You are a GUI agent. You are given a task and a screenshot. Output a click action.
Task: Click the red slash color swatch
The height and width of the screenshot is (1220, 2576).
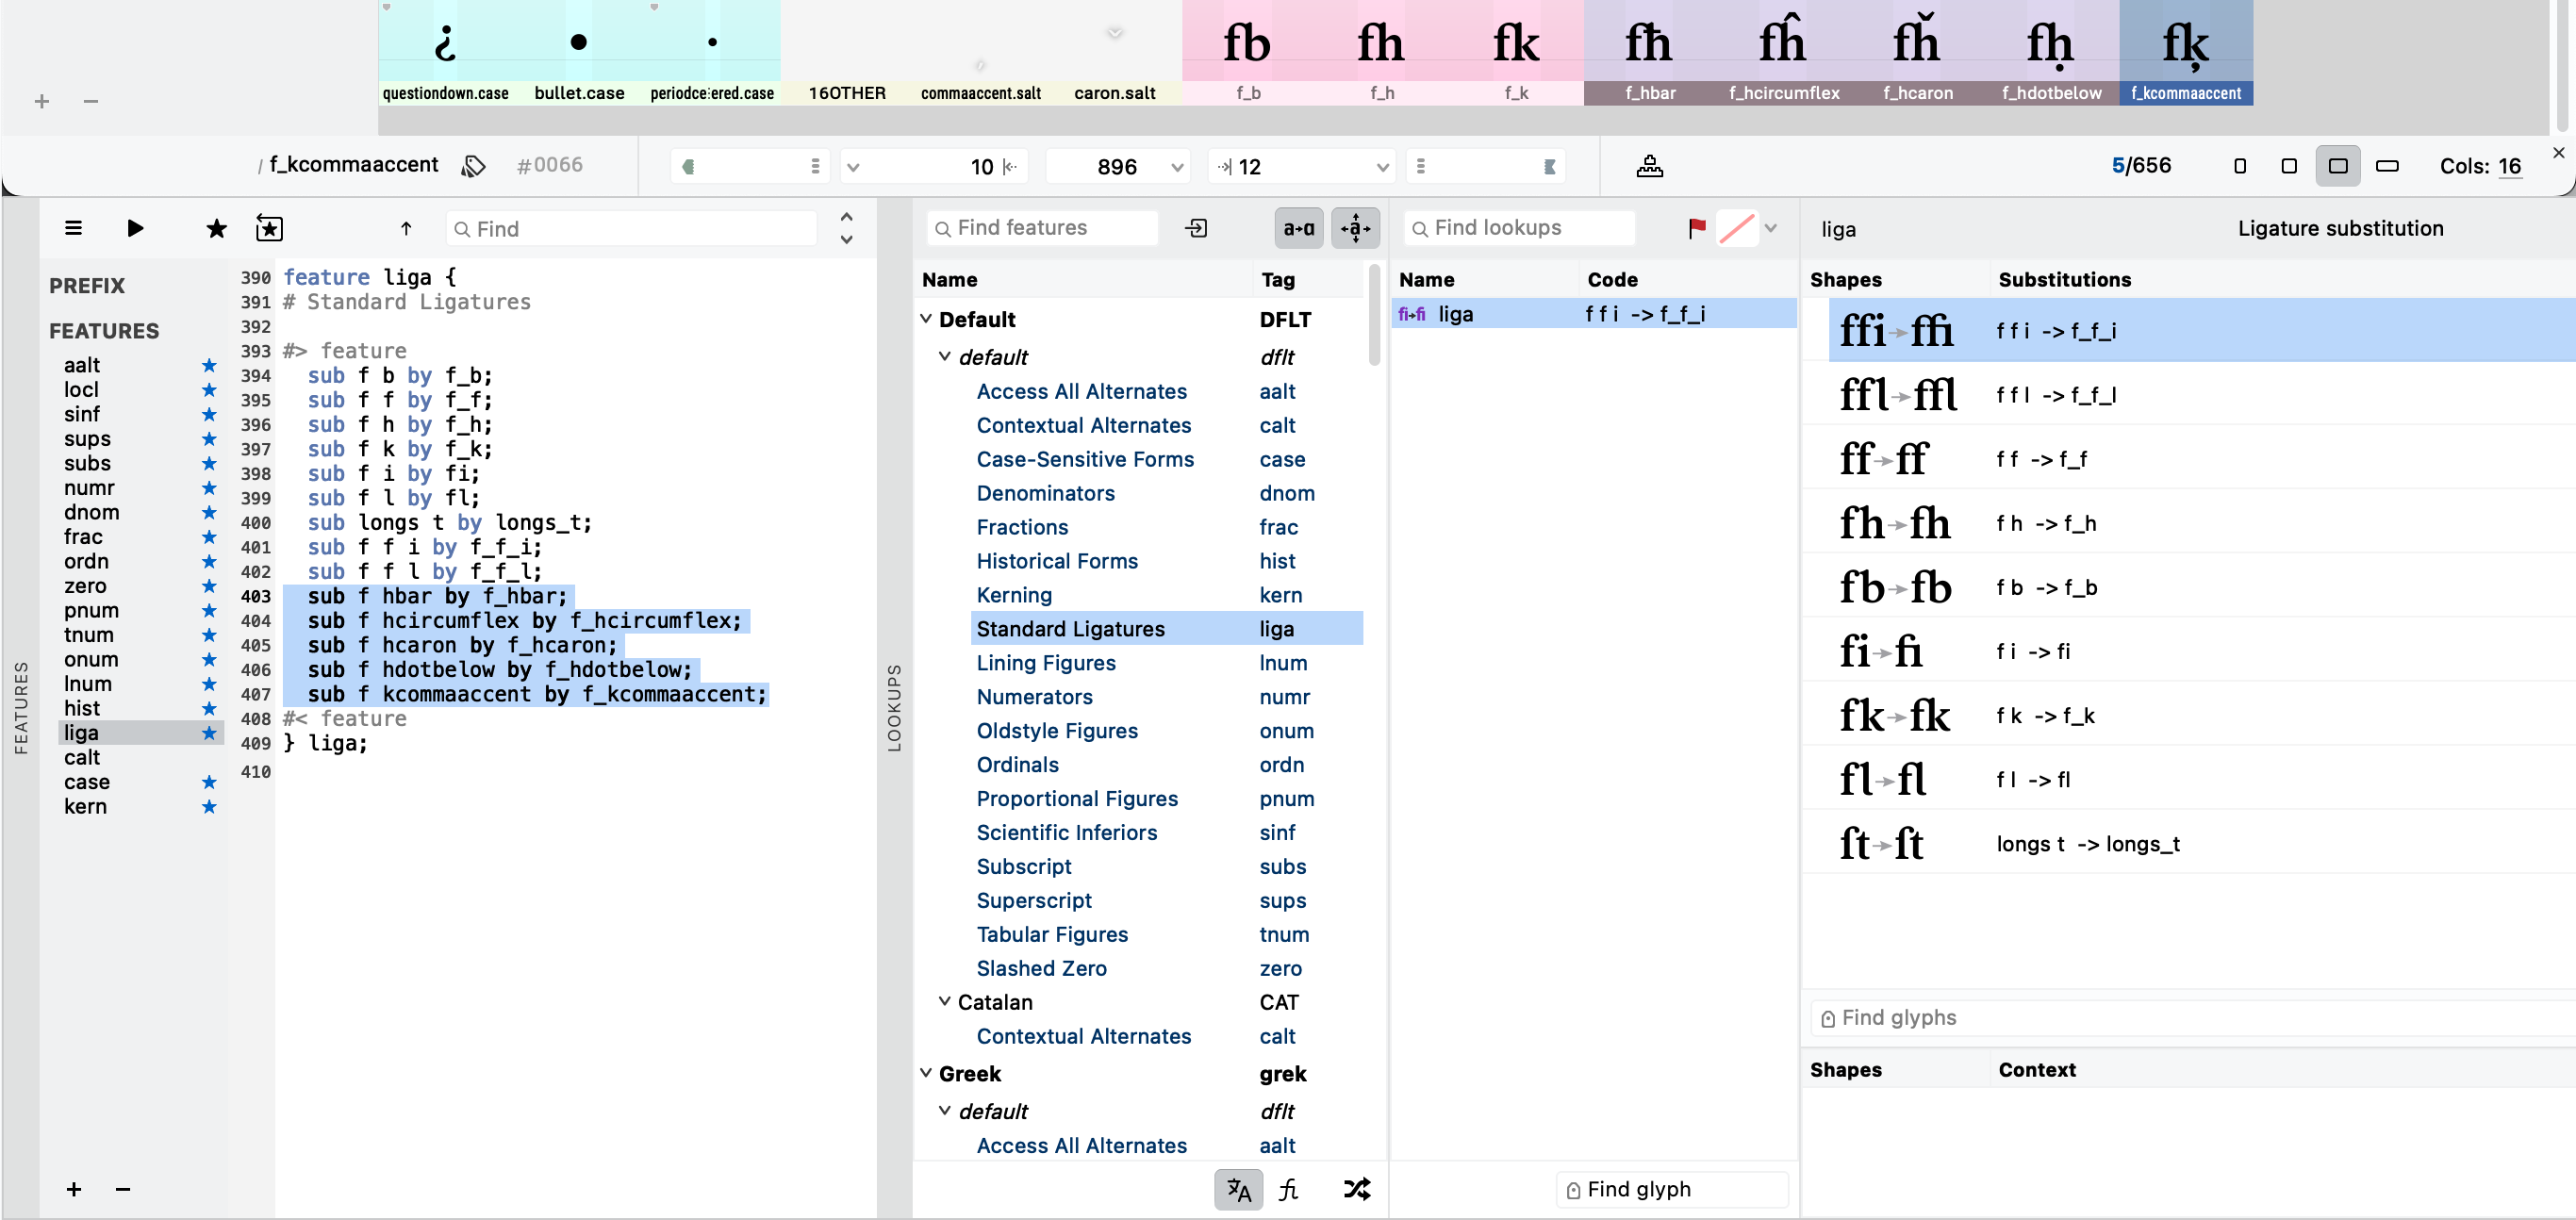click(1737, 228)
